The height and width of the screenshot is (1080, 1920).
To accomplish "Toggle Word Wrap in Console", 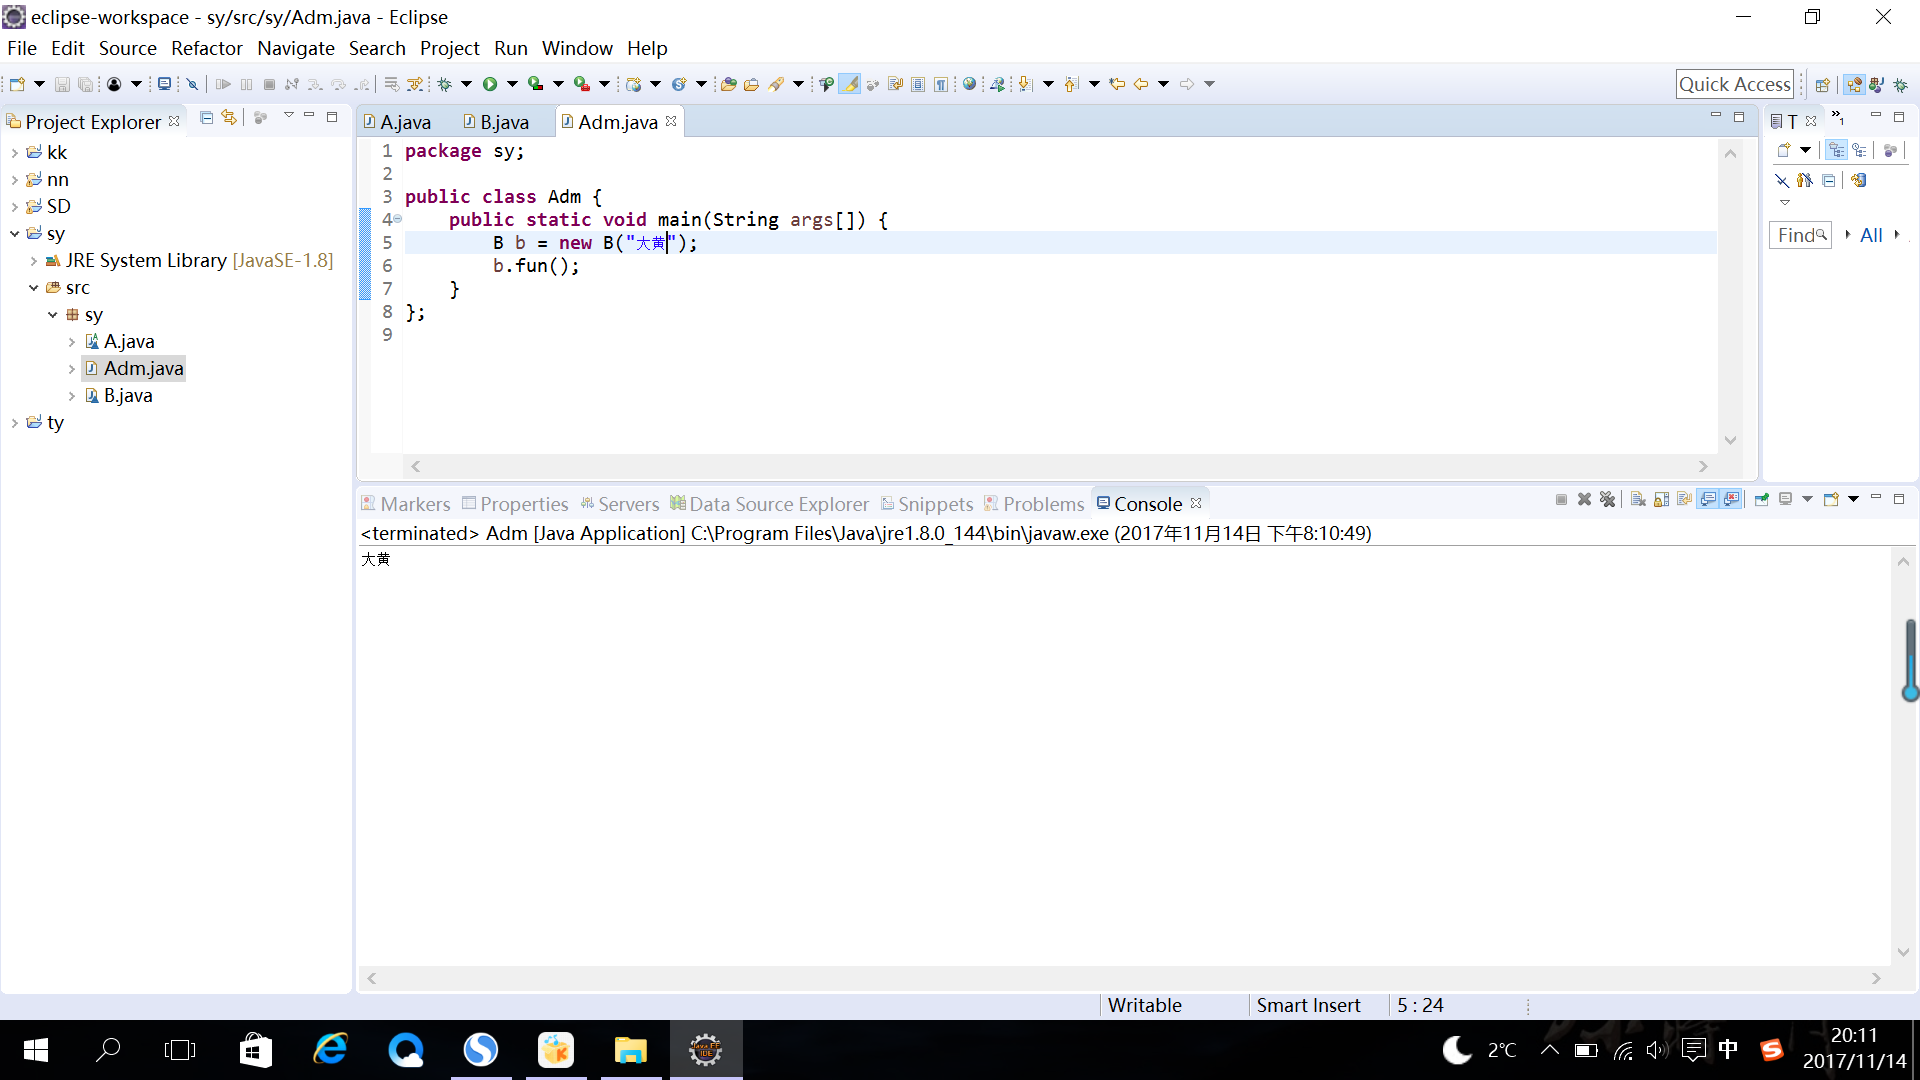I will (1684, 499).
